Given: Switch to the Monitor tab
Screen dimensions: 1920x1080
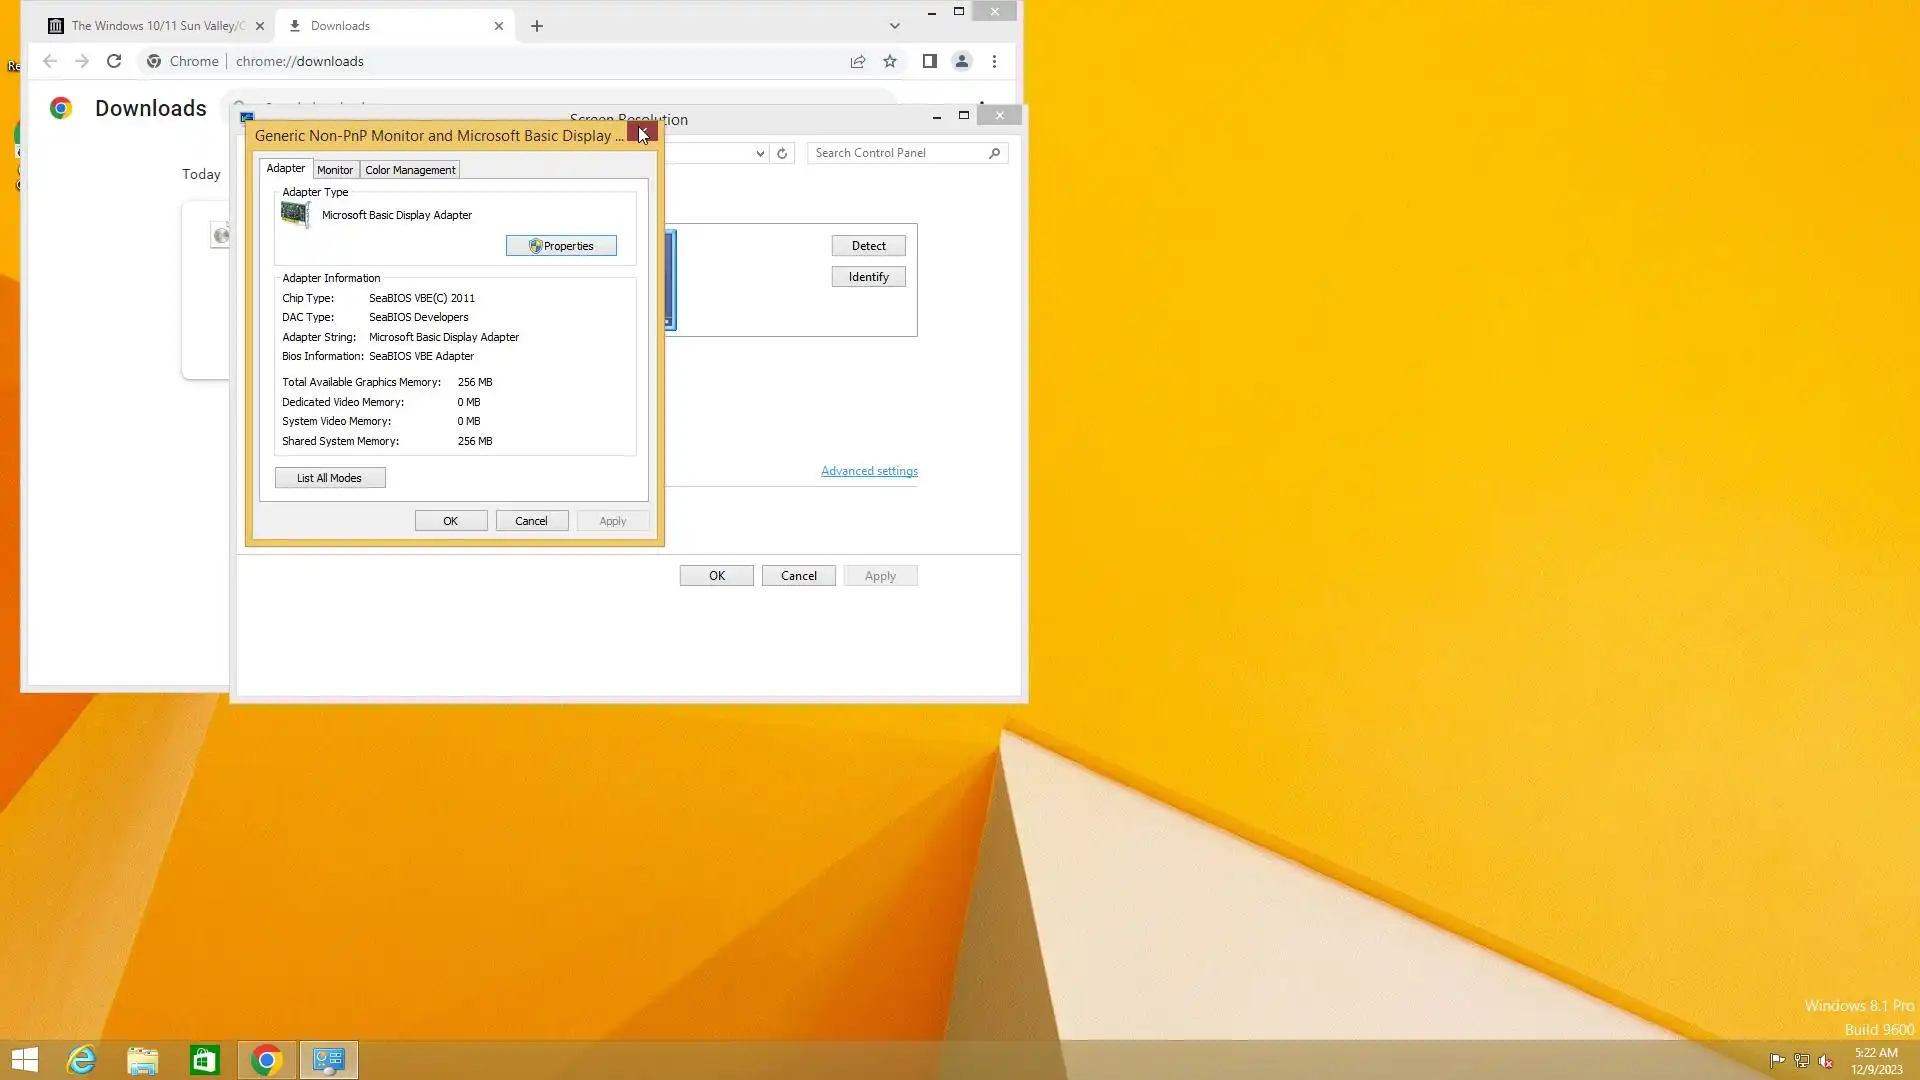Looking at the screenshot, I should pyautogui.click(x=335, y=170).
